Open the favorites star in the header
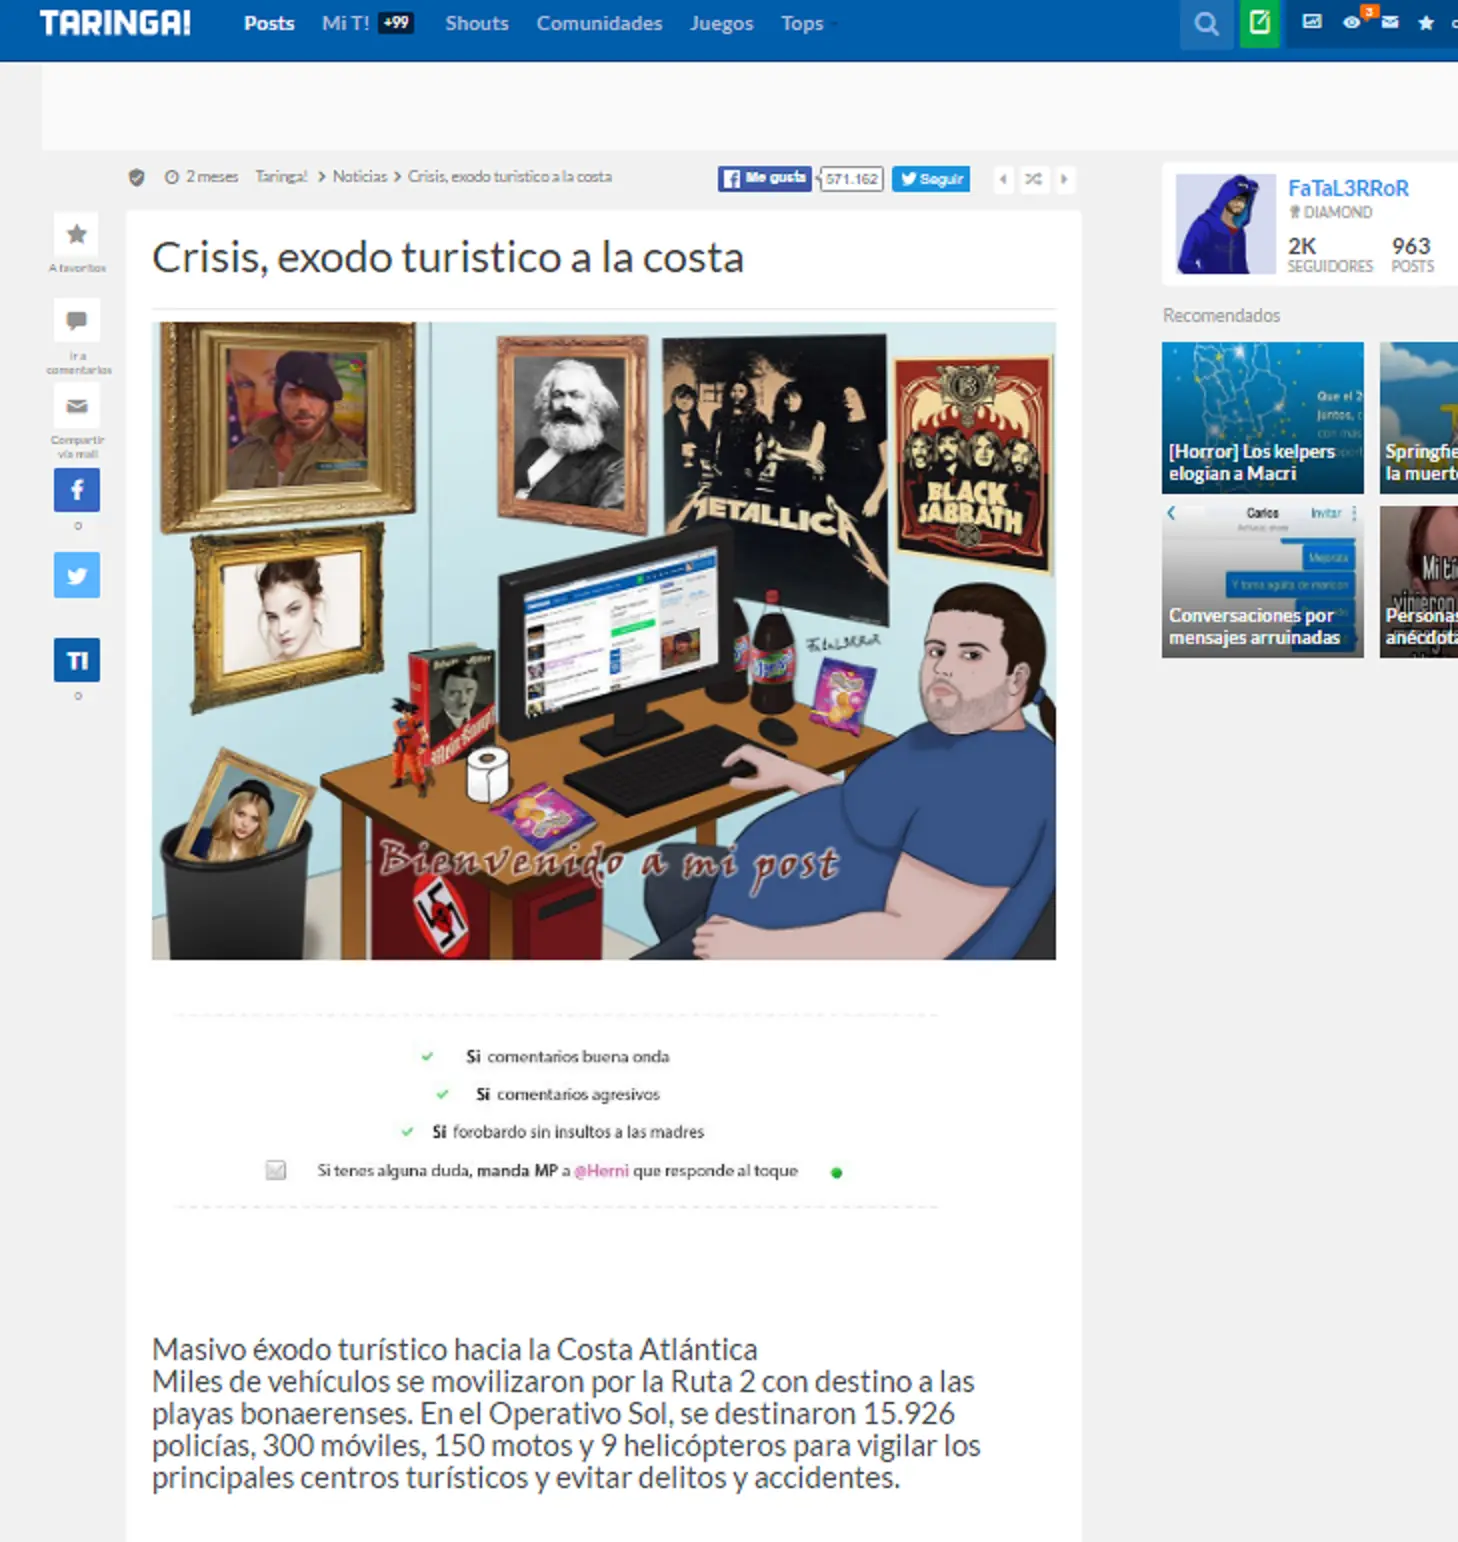This screenshot has width=1458, height=1542. tap(1426, 23)
